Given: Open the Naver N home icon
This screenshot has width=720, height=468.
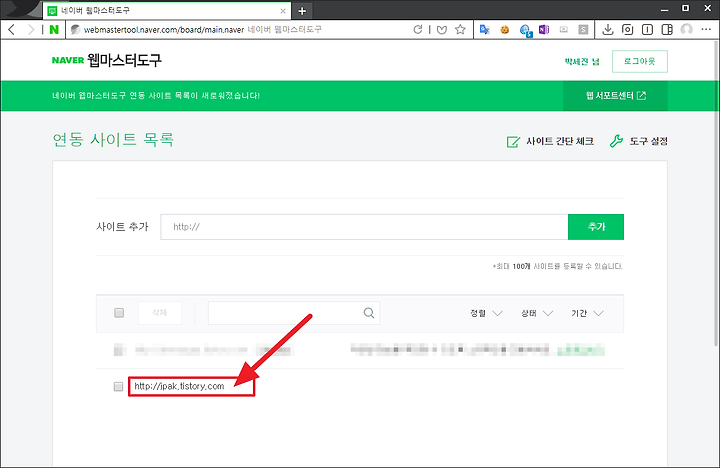Looking at the screenshot, I should tap(54, 30).
